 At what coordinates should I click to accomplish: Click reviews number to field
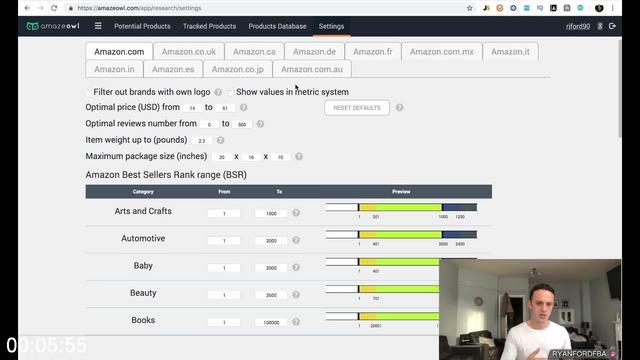242,124
